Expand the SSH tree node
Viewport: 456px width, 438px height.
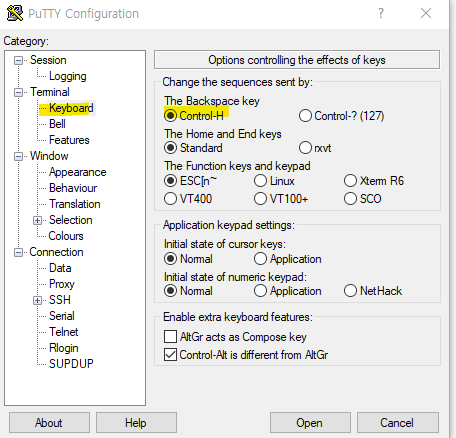(x=37, y=300)
